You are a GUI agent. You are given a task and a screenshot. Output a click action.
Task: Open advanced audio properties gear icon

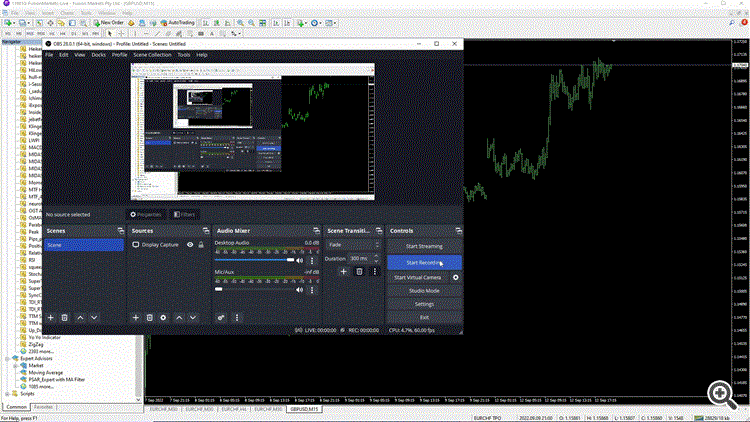(221, 318)
